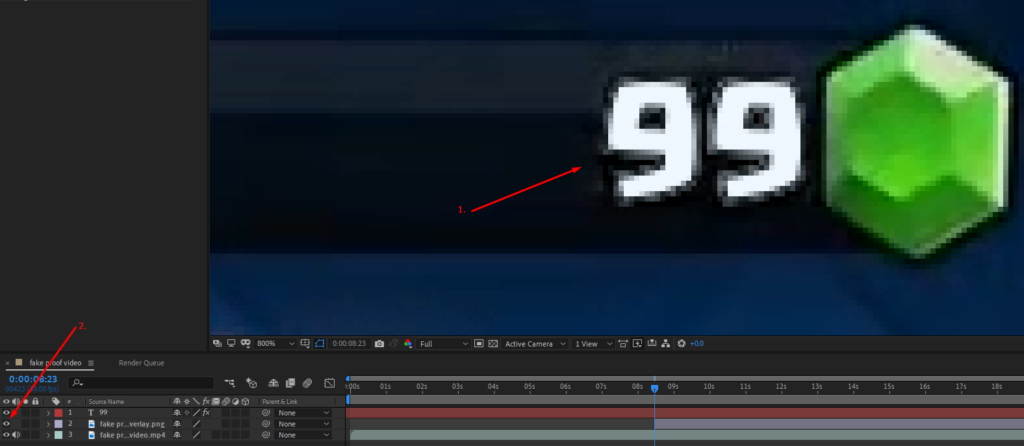Toggle Hide Shy Layers icon
The image size is (1024, 446).
click(273, 383)
